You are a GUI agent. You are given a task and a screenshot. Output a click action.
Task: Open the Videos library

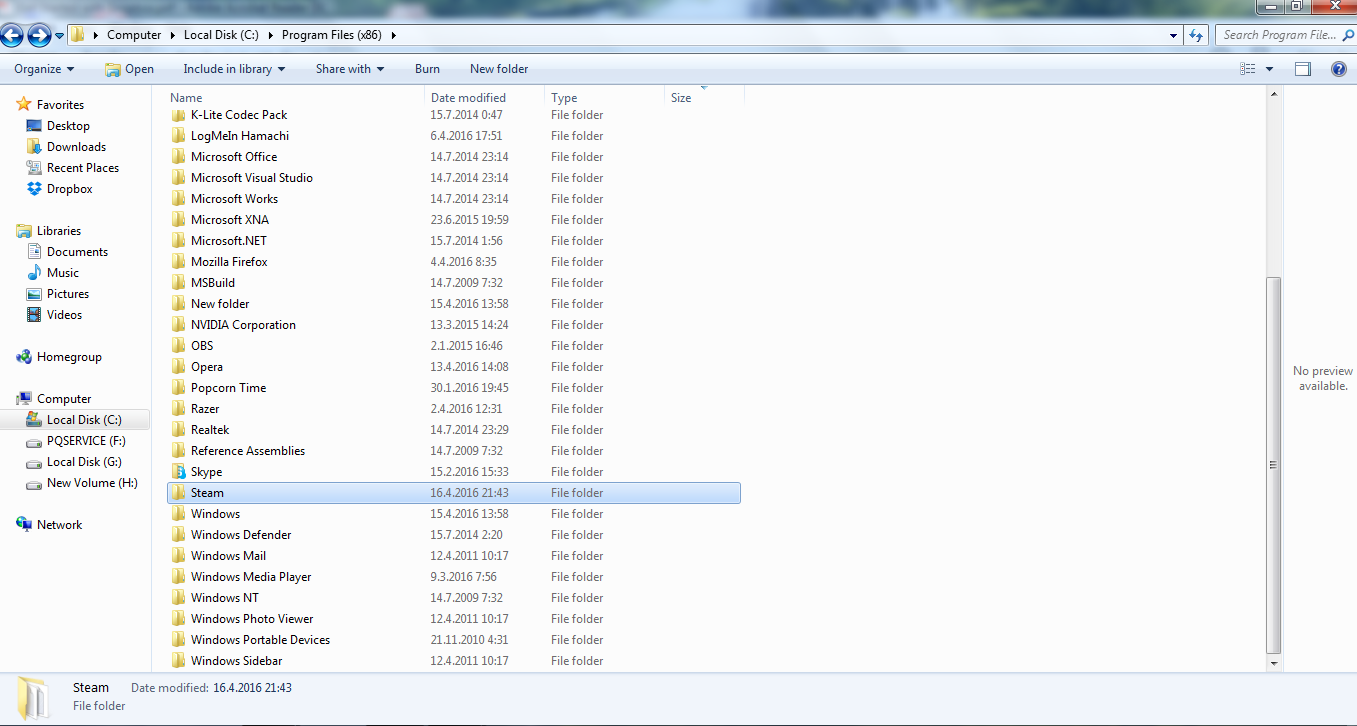[x=64, y=315]
